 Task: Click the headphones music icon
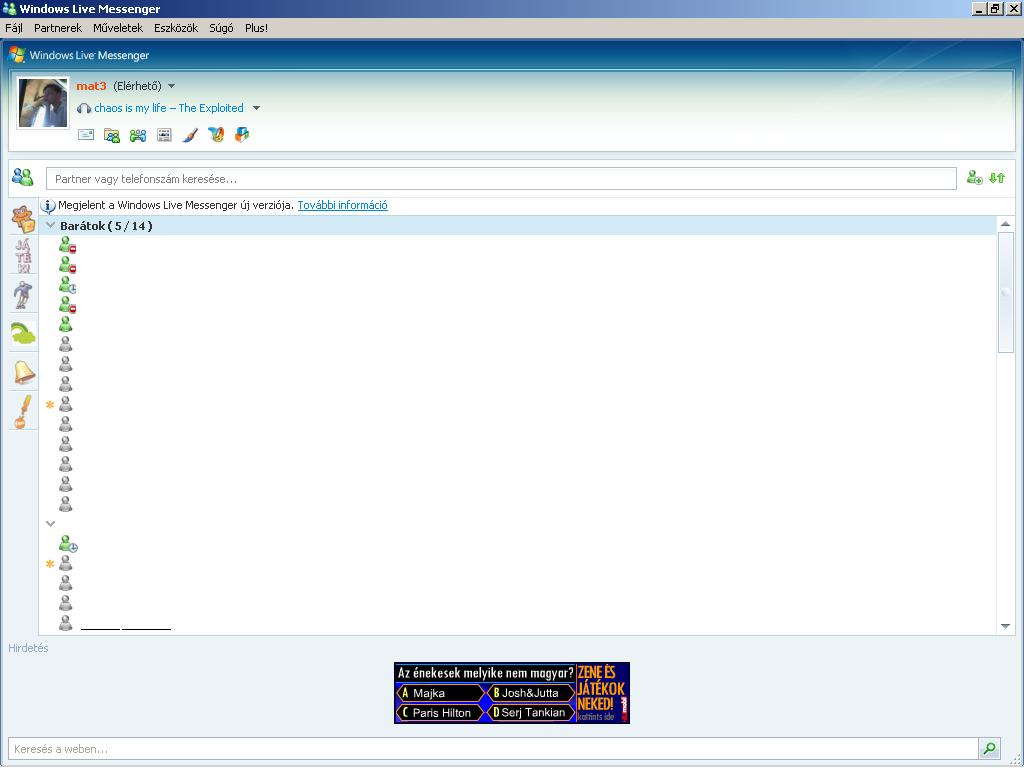point(84,108)
